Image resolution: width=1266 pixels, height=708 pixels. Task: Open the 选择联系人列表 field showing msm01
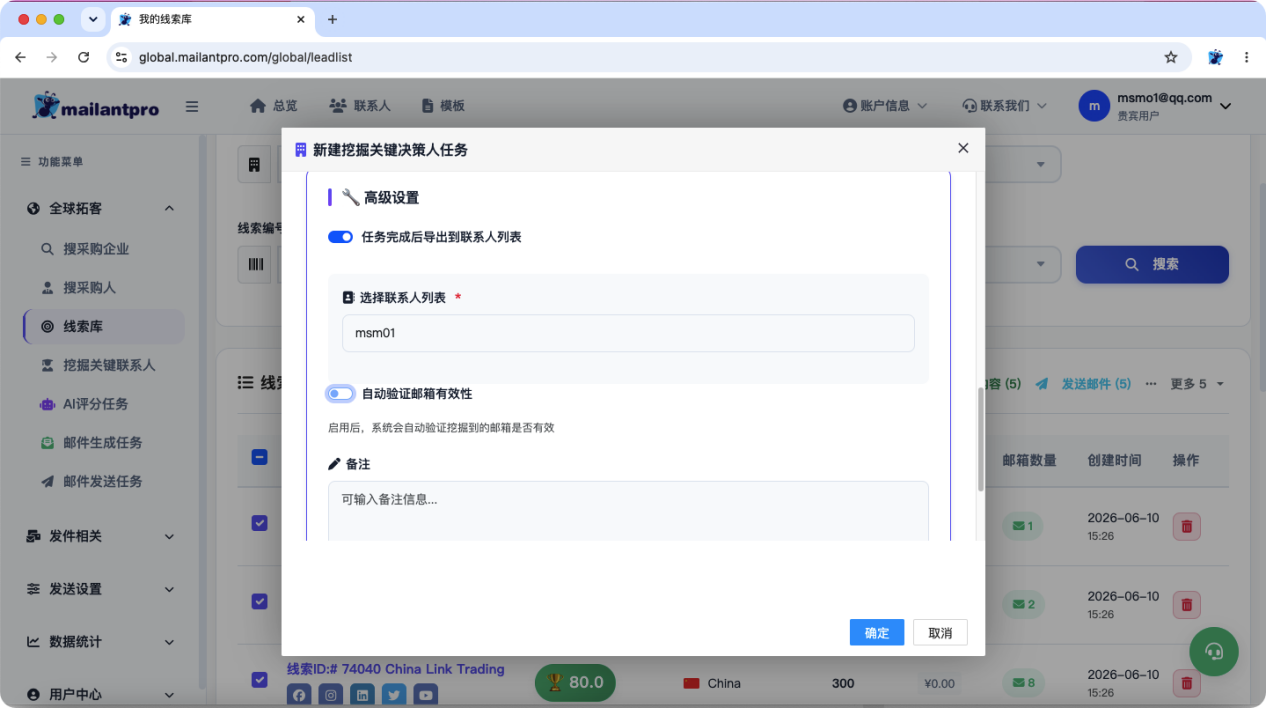pos(628,333)
